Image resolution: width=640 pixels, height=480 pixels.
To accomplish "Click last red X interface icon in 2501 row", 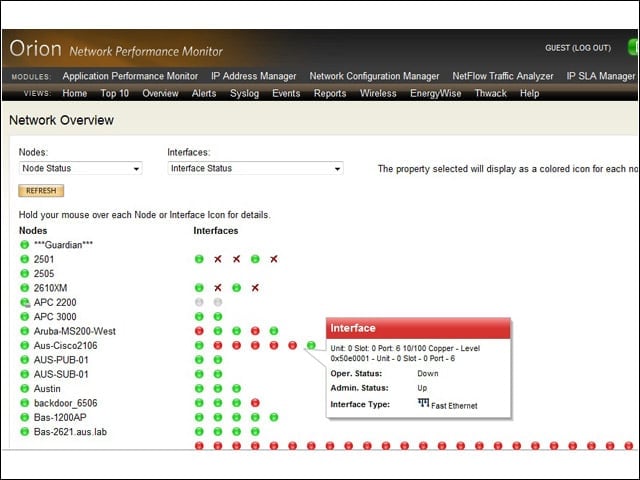I will tap(274, 259).
